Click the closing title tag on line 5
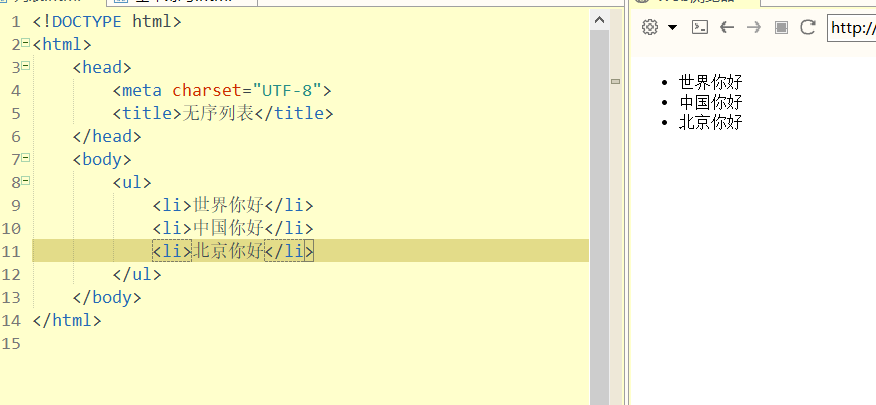This screenshot has height=405, width=876. coord(294,113)
